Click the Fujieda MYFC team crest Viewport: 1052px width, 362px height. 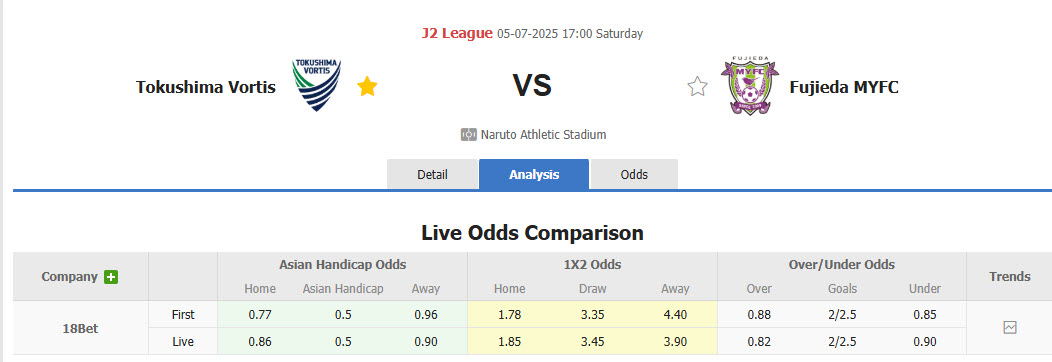click(x=750, y=86)
